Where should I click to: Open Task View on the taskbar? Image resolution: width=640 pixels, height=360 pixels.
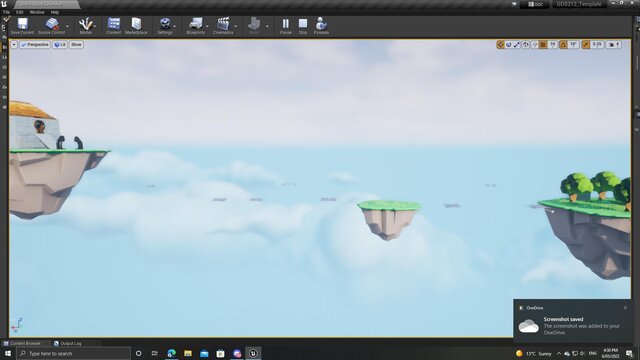(x=155, y=353)
